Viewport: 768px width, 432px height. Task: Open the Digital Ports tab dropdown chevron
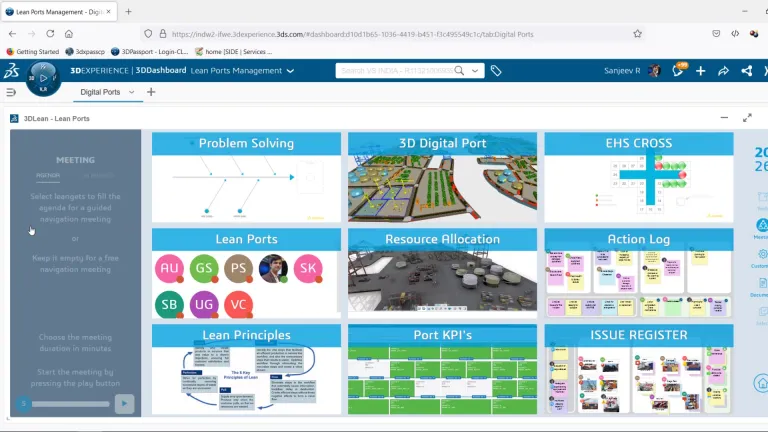[131, 92]
